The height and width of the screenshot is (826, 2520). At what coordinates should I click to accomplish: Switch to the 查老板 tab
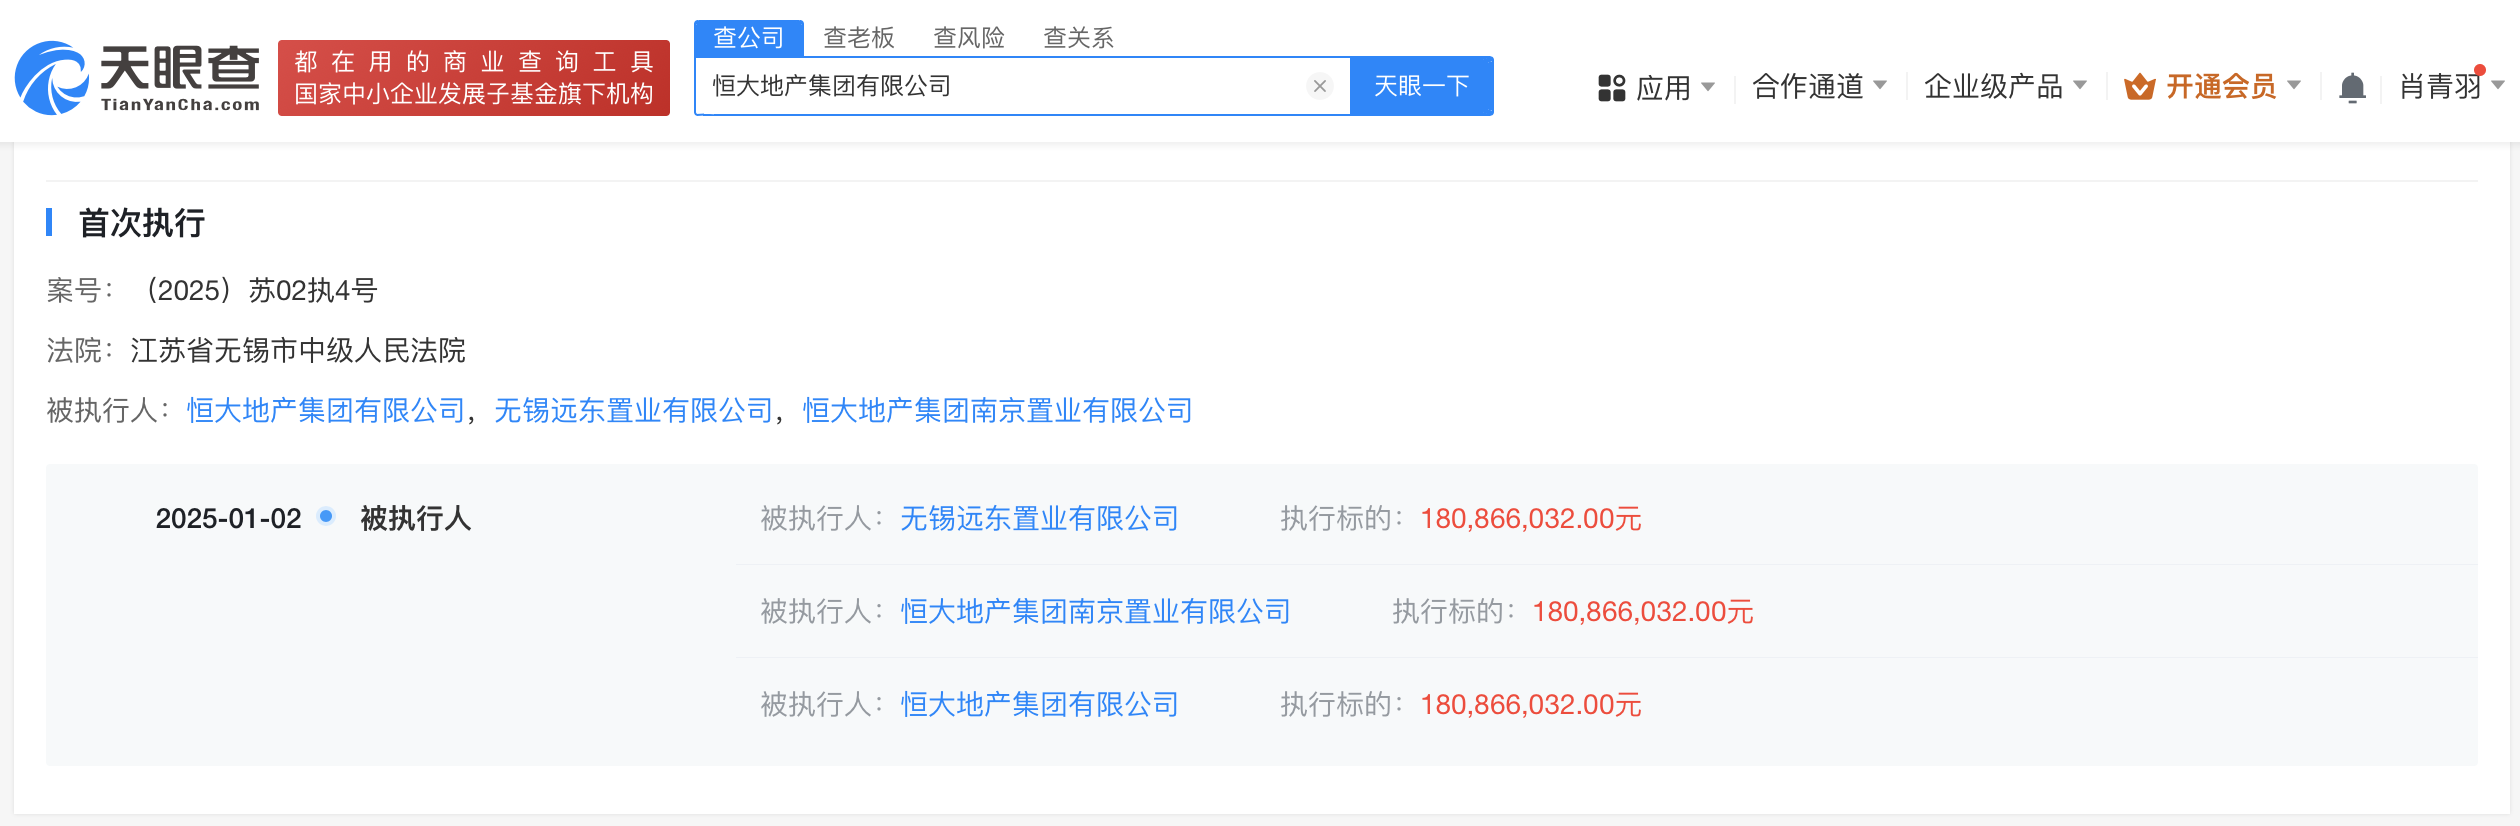858,38
